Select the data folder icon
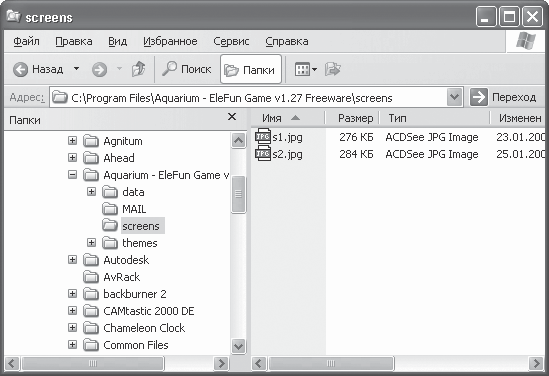The image size is (549, 376). pyautogui.click(x=110, y=192)
